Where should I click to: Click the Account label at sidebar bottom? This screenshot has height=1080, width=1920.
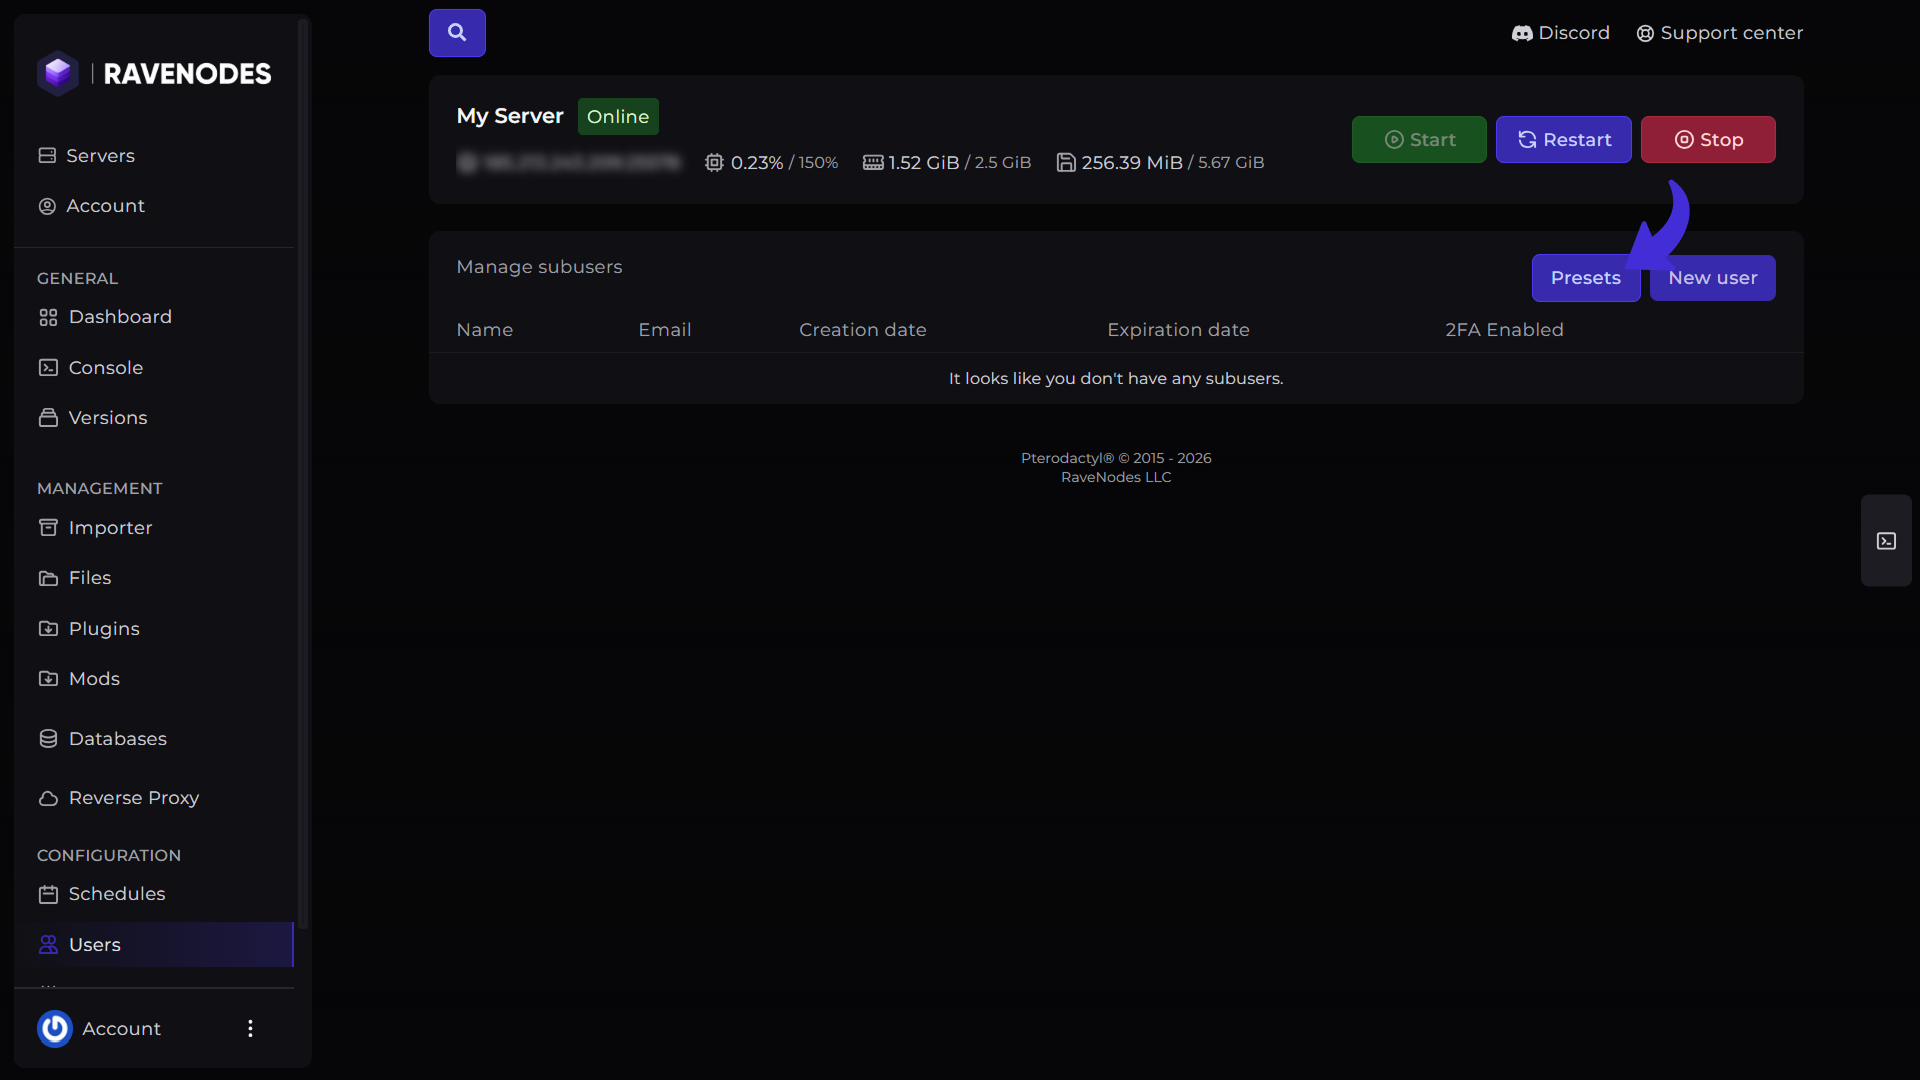pos(121,1029)
